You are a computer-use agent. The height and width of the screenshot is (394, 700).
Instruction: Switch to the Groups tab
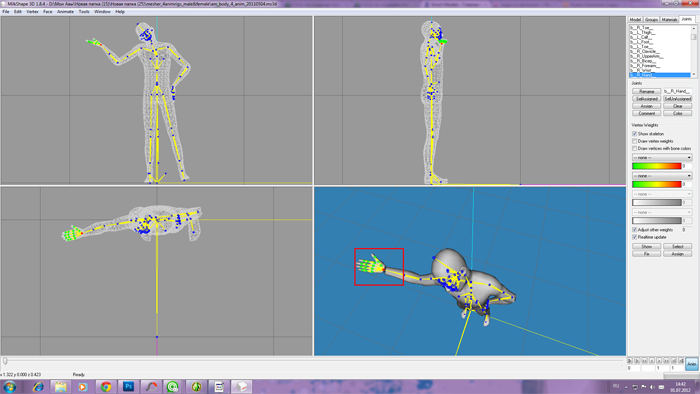(651, 20)
